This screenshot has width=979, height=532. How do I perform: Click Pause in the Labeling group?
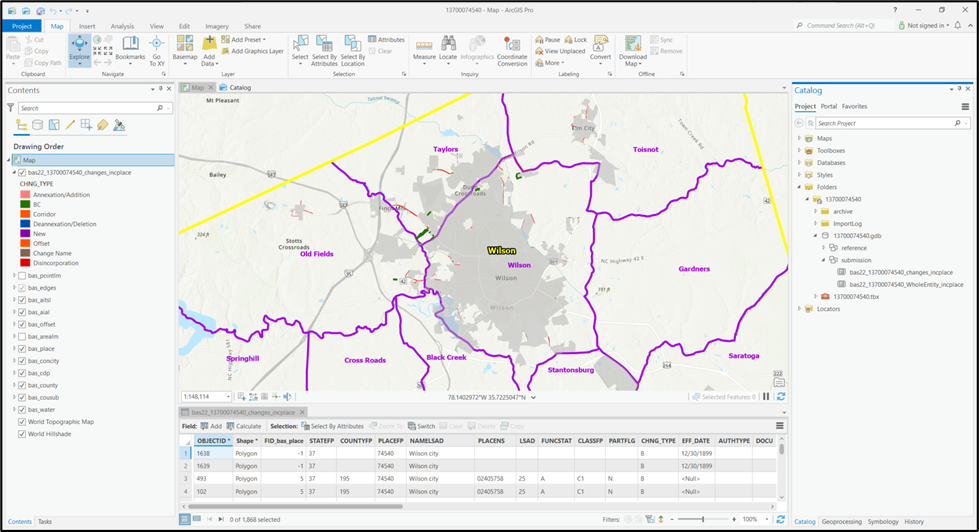pyautogui.click(x=547, y=40)
